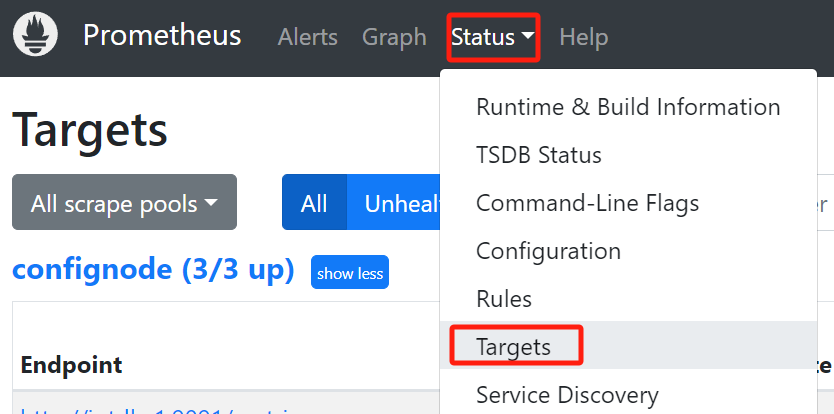Screen dimensions: 834x414
Task: Choose Command-Line Flags menu entry
Action: coord(587,203)
